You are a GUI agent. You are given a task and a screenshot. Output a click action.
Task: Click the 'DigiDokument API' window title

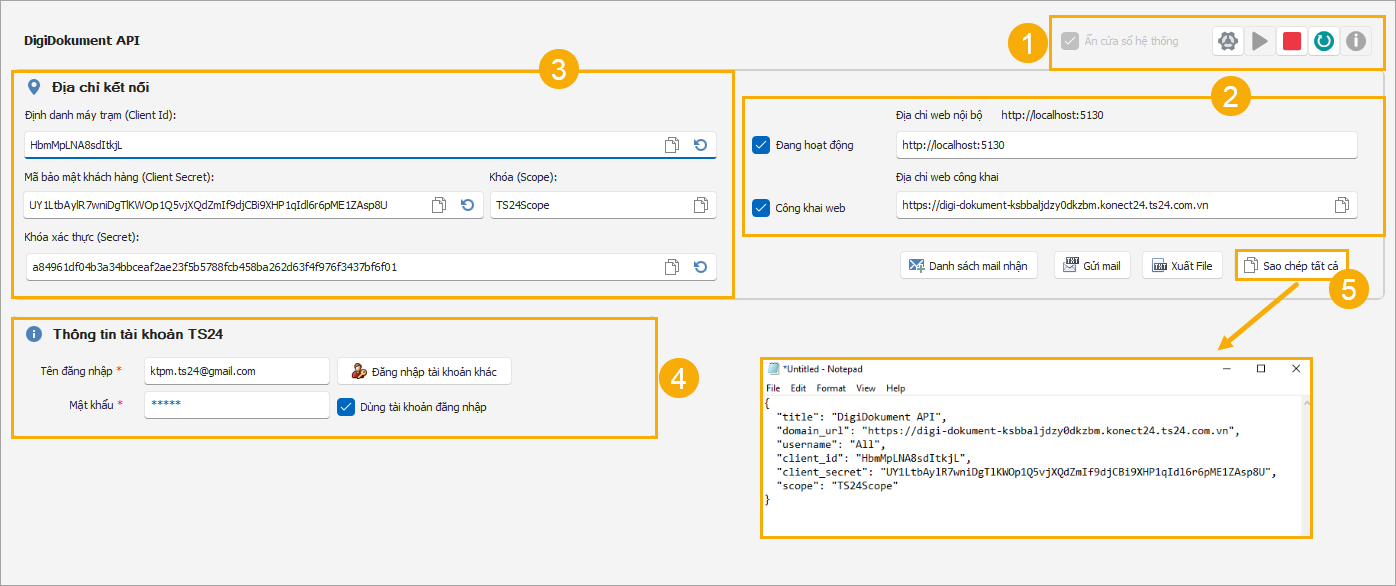pos(82,41)
